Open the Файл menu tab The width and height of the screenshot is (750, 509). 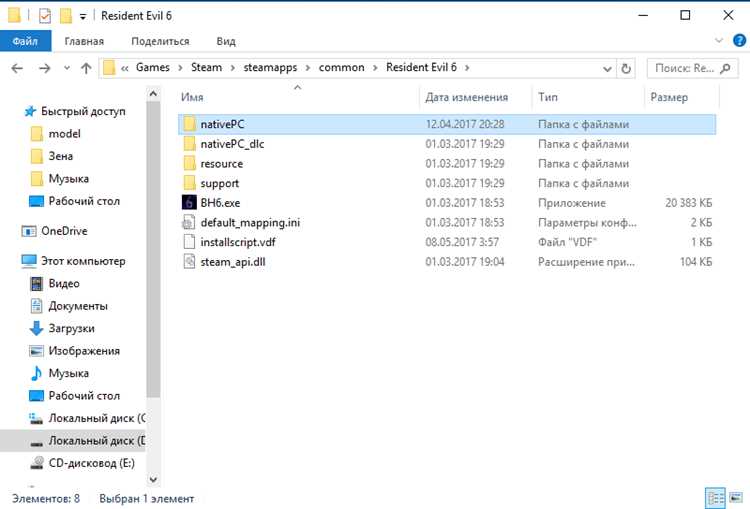[x=25, y=41]
